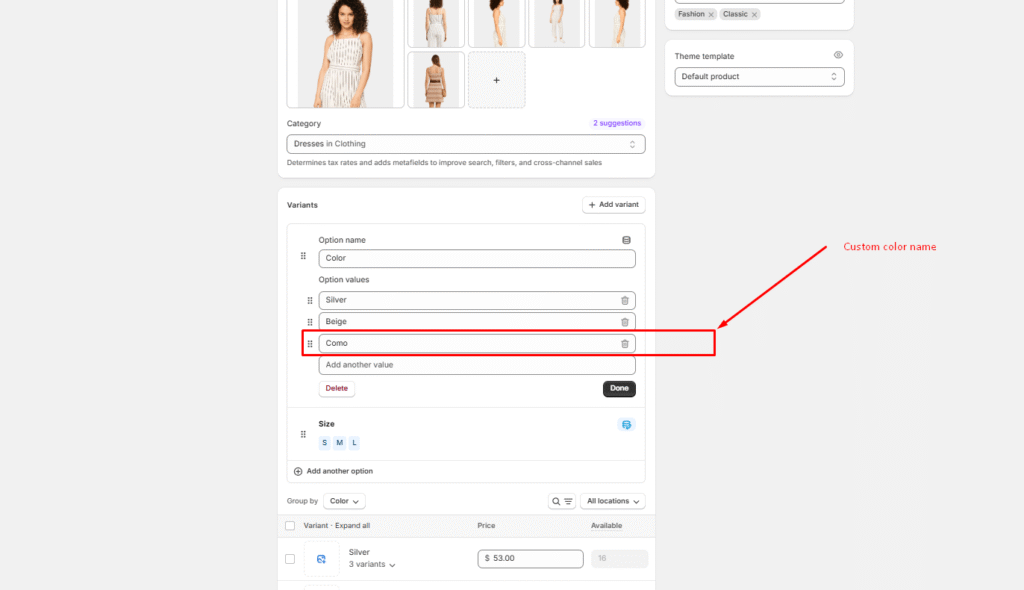Image resolution: width=1024 pixels, height=590 pixels.
Task: Open the All locations dropdown
Action: tap(612, 501)
